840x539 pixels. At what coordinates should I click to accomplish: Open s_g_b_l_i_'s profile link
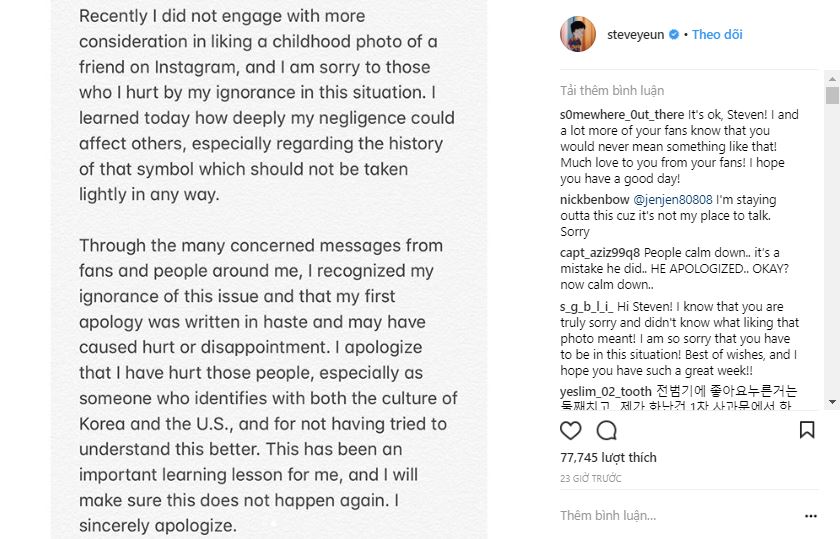pos(587,307)
